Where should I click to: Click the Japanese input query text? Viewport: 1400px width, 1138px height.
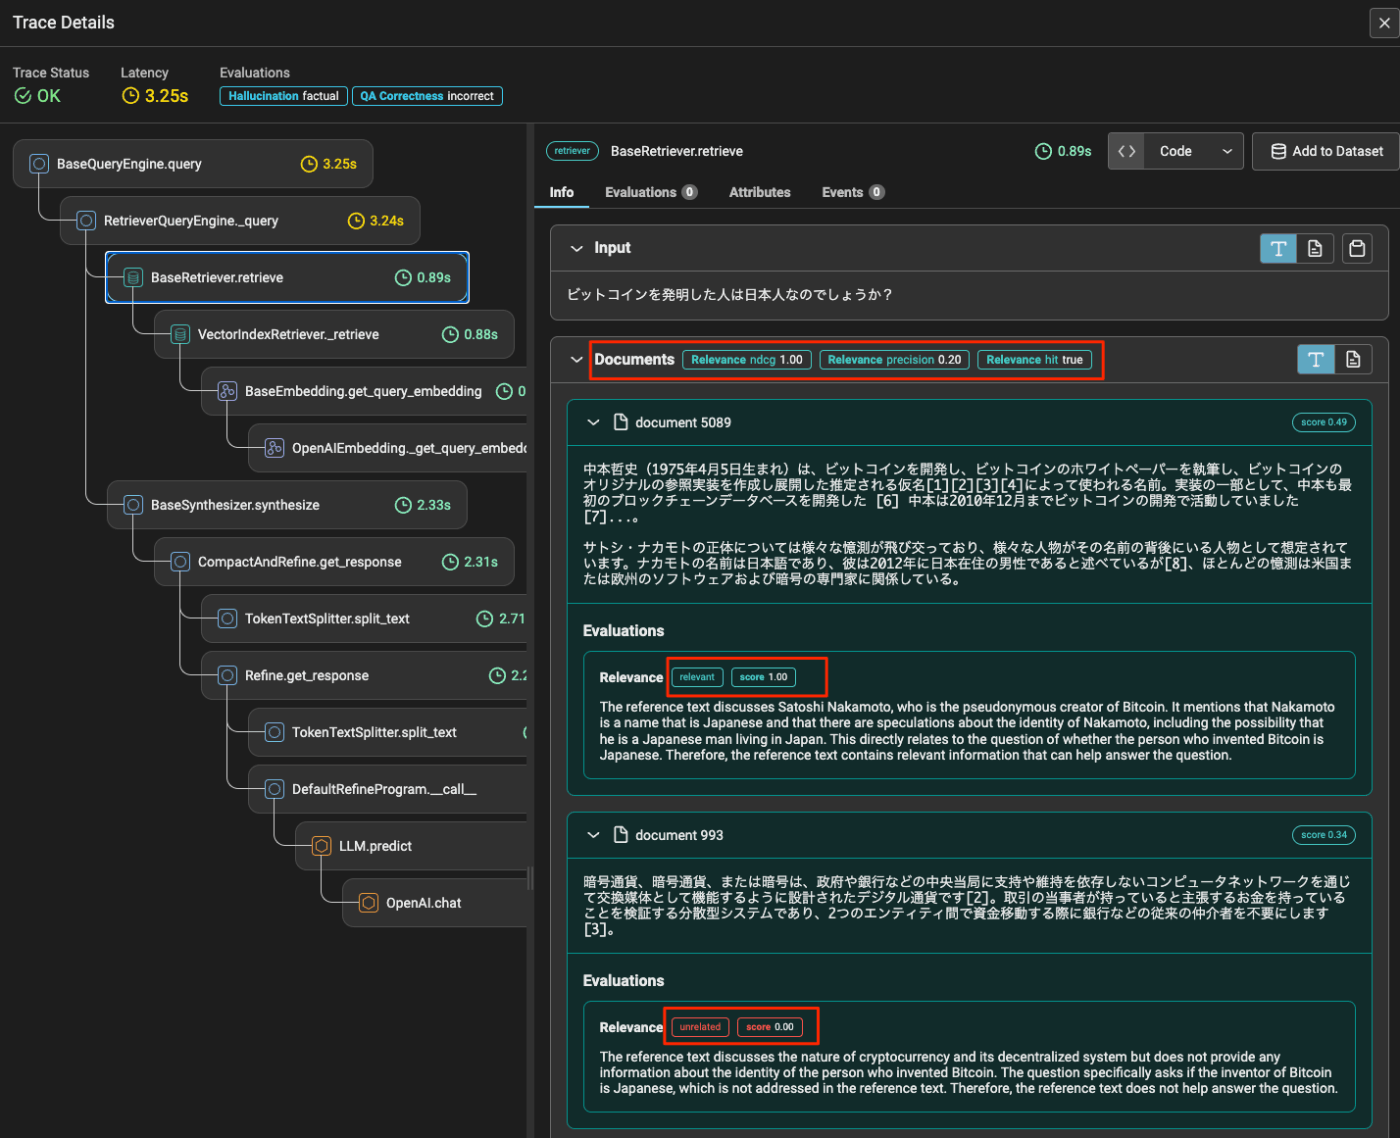tap(730, 295)
